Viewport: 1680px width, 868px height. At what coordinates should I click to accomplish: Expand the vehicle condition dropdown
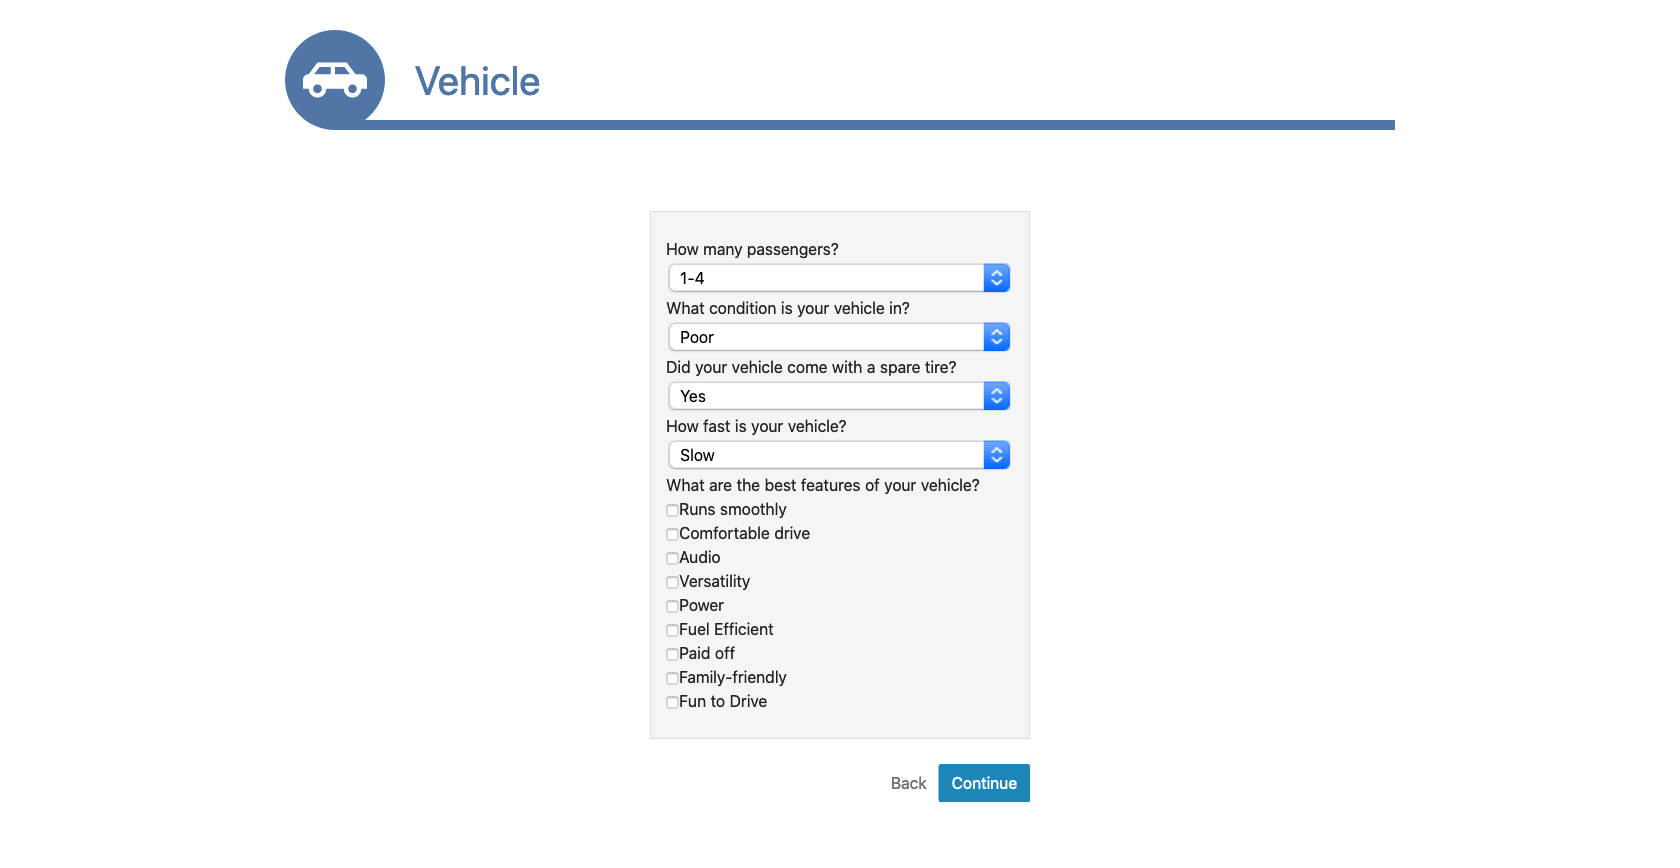tap(826, 337)
